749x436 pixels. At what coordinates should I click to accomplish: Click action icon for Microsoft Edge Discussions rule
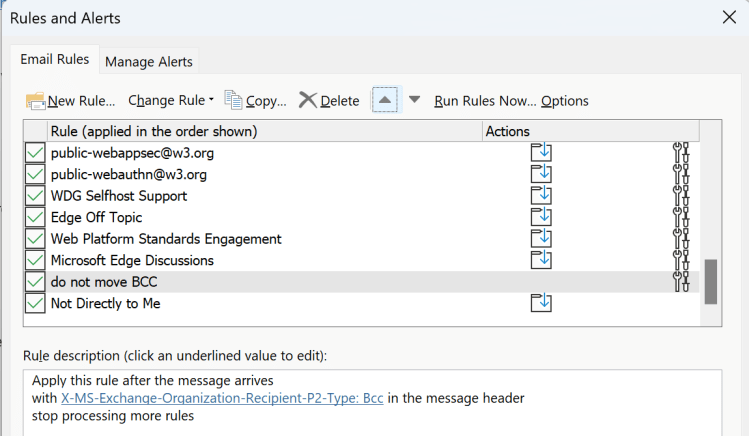[x=541, y=260]
